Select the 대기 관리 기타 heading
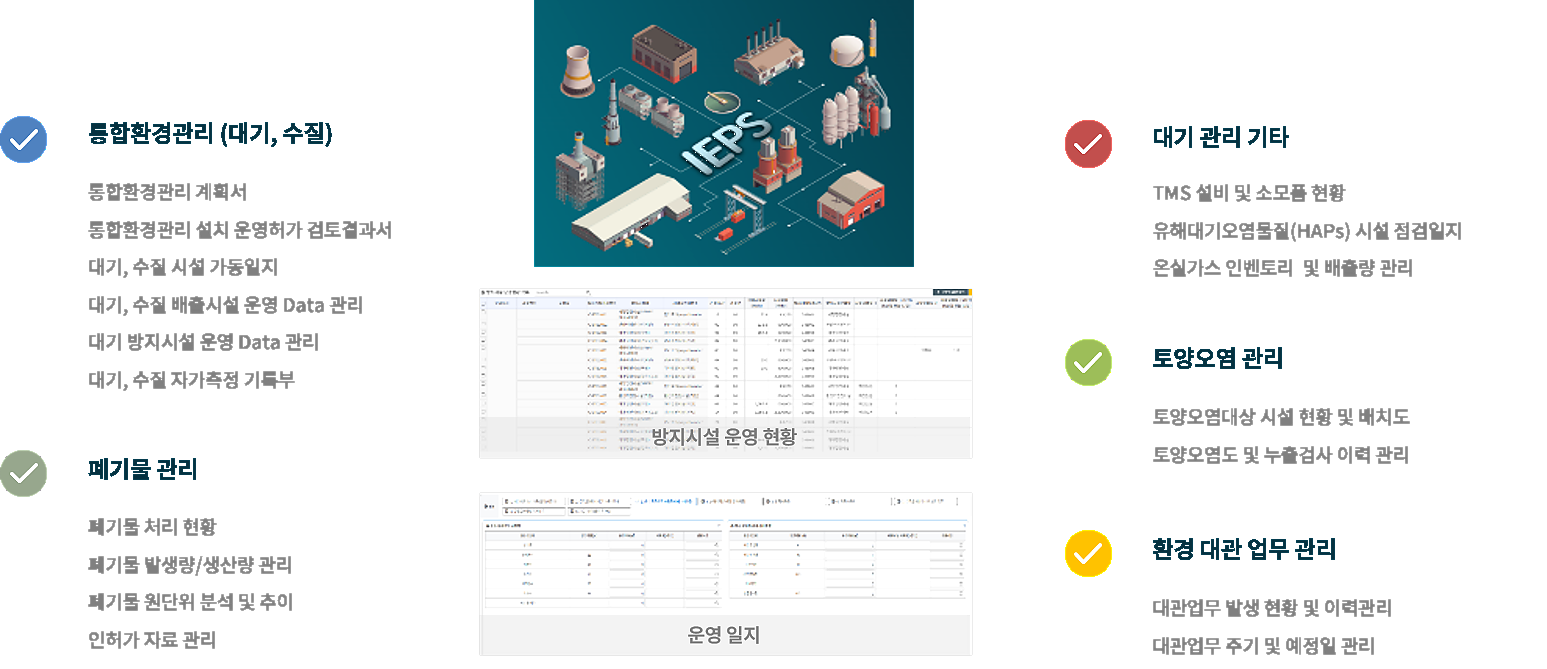The image size is (1547, 669). 1220,138
